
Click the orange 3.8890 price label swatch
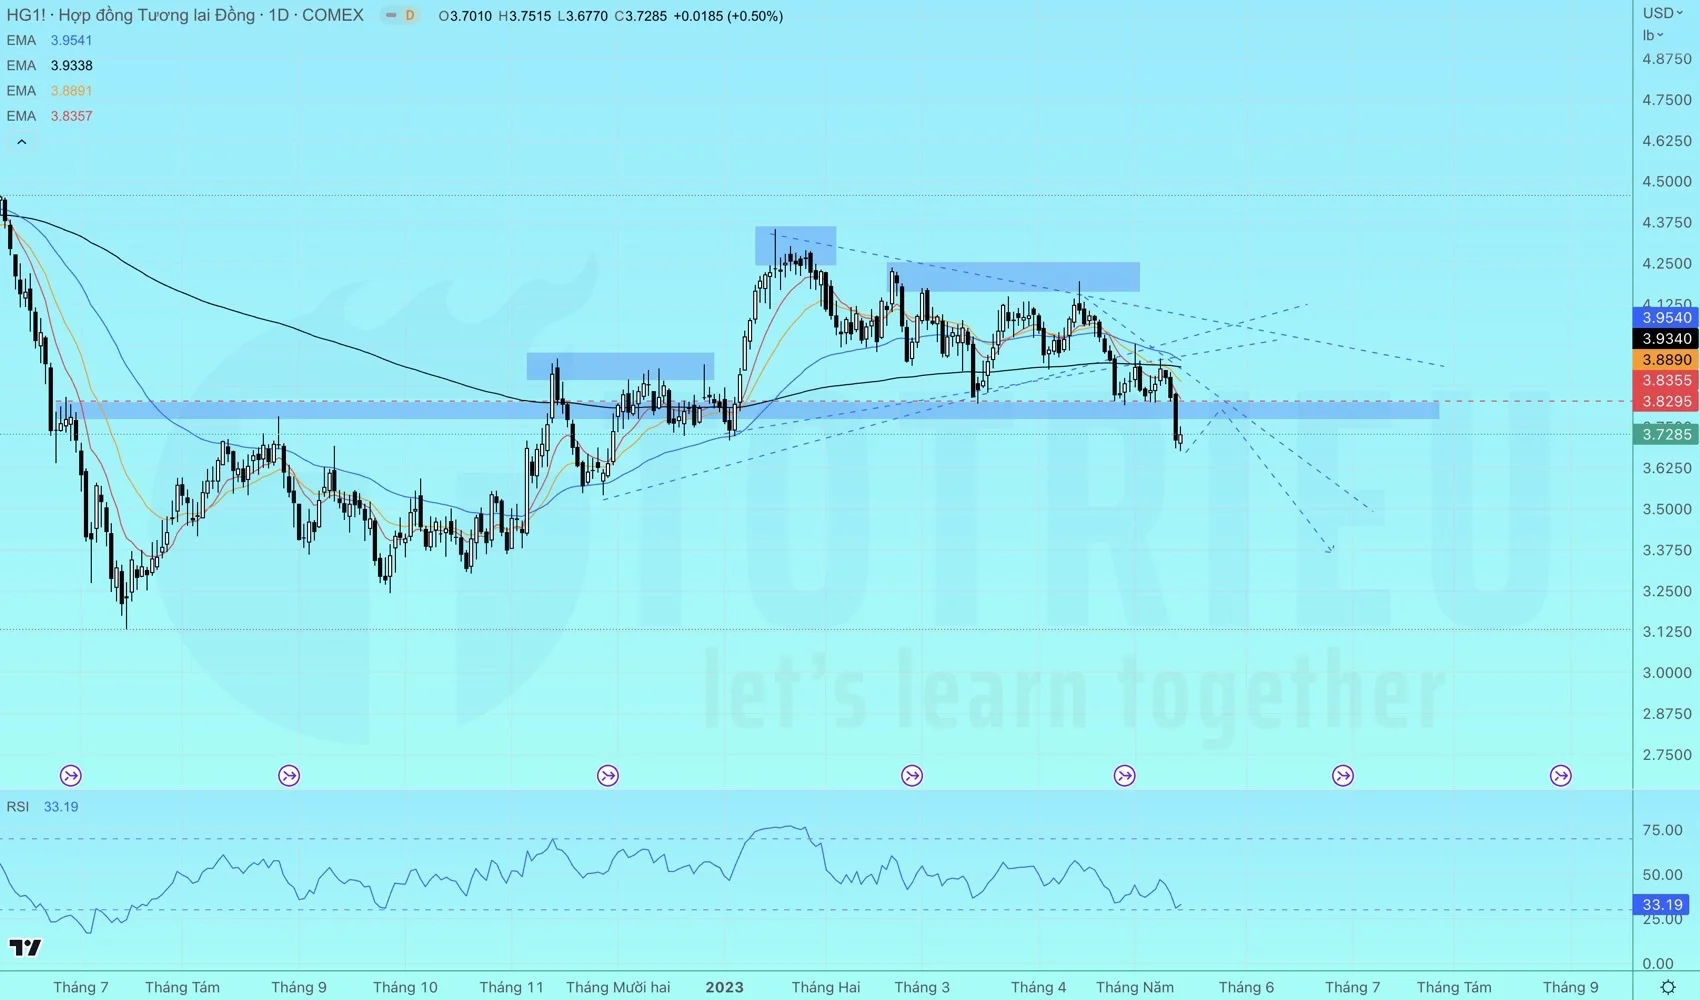[x=1666, y=360]
